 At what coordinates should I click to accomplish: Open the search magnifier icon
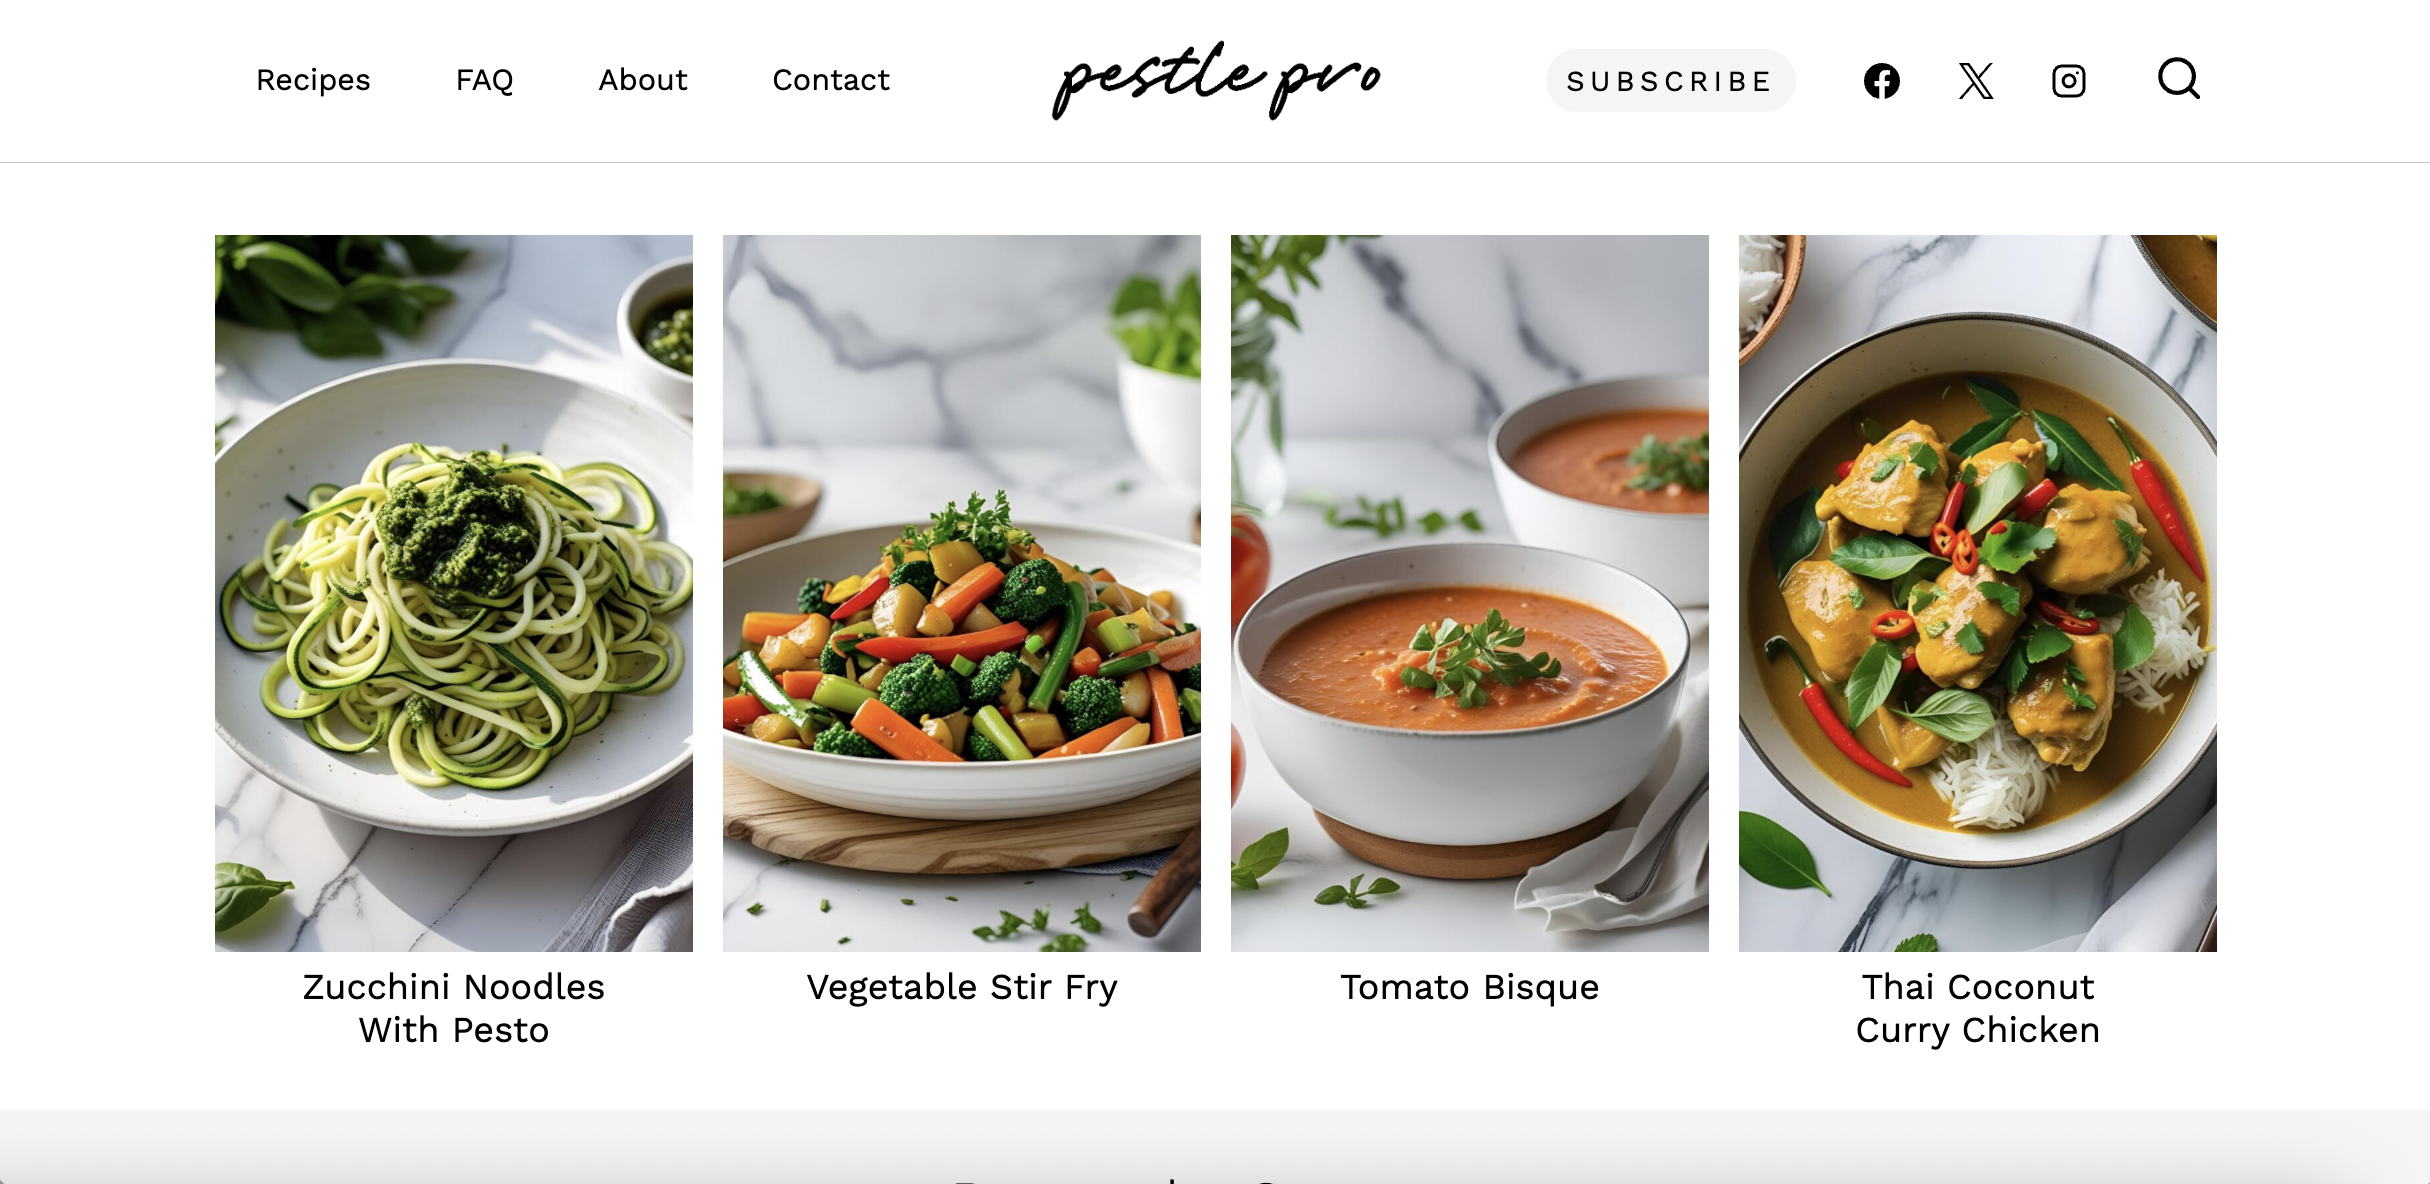pos(2178,78)
